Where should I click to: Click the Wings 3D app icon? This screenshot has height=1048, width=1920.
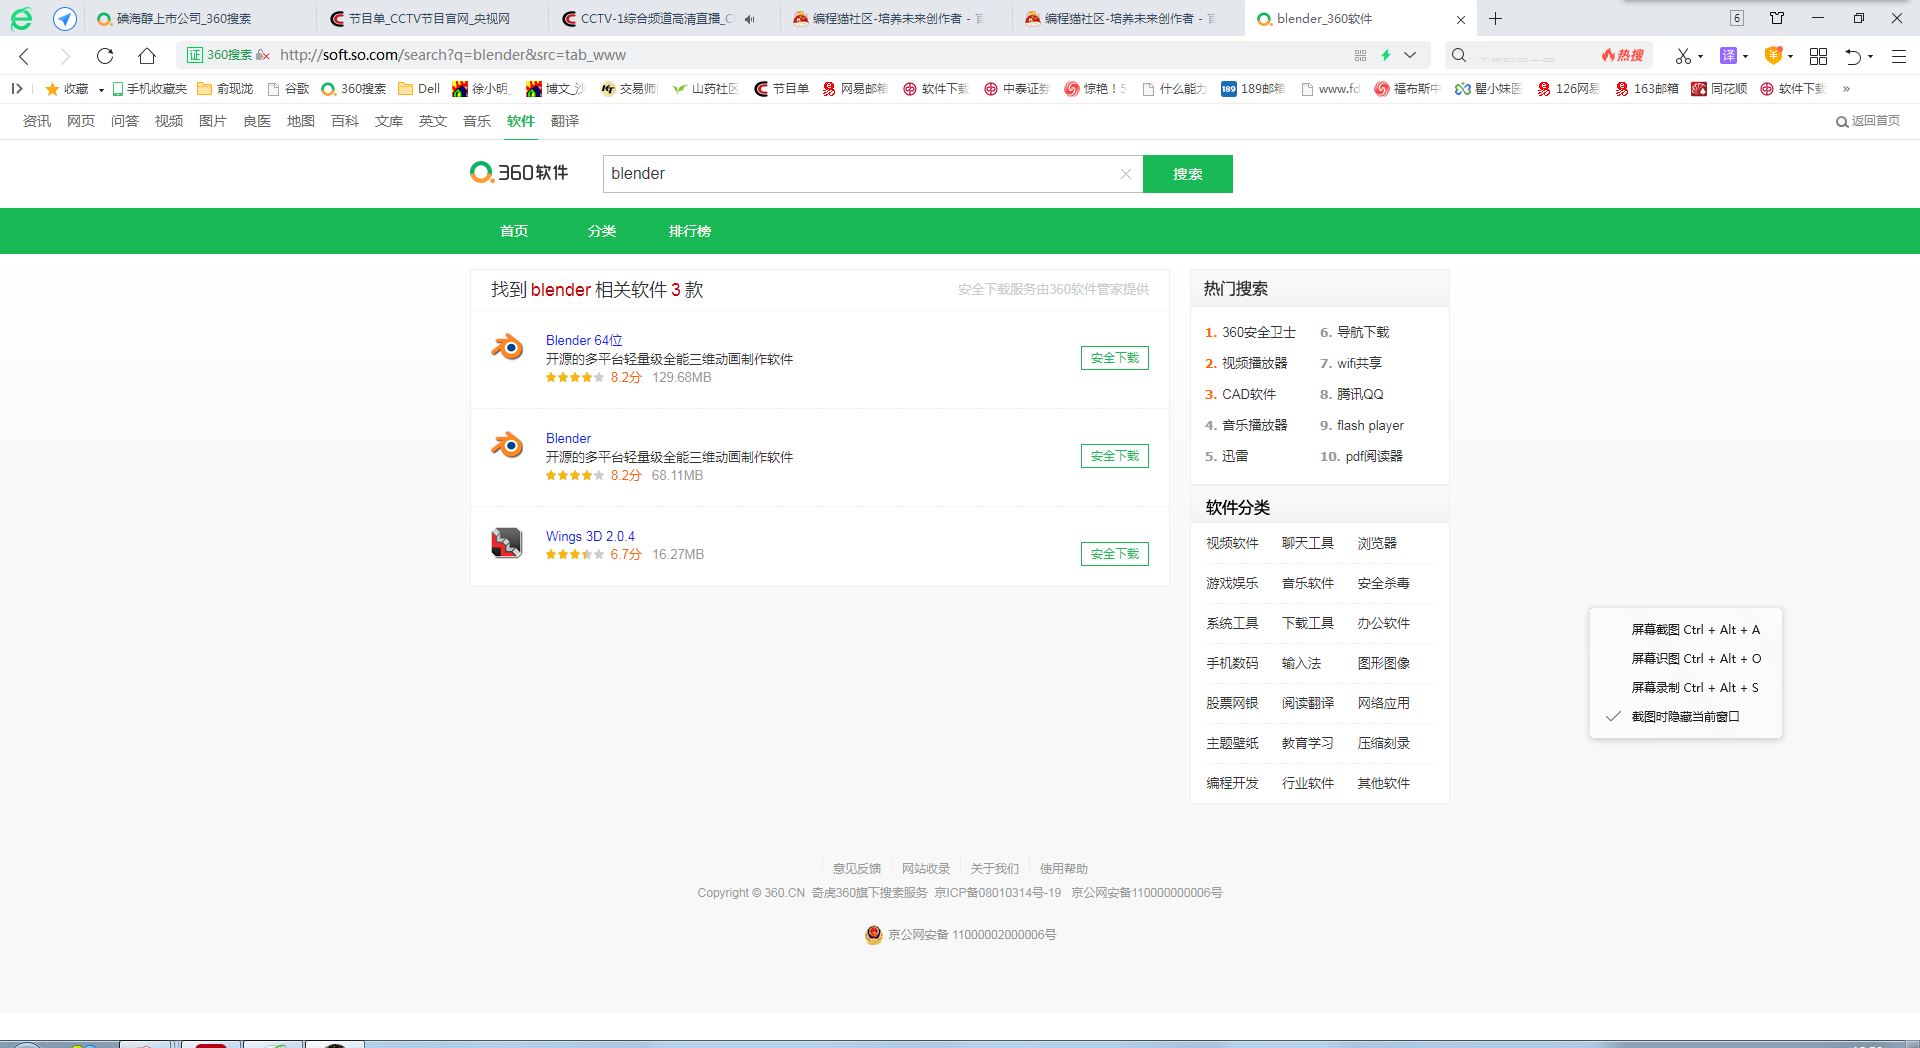click(x=507, y=543)
